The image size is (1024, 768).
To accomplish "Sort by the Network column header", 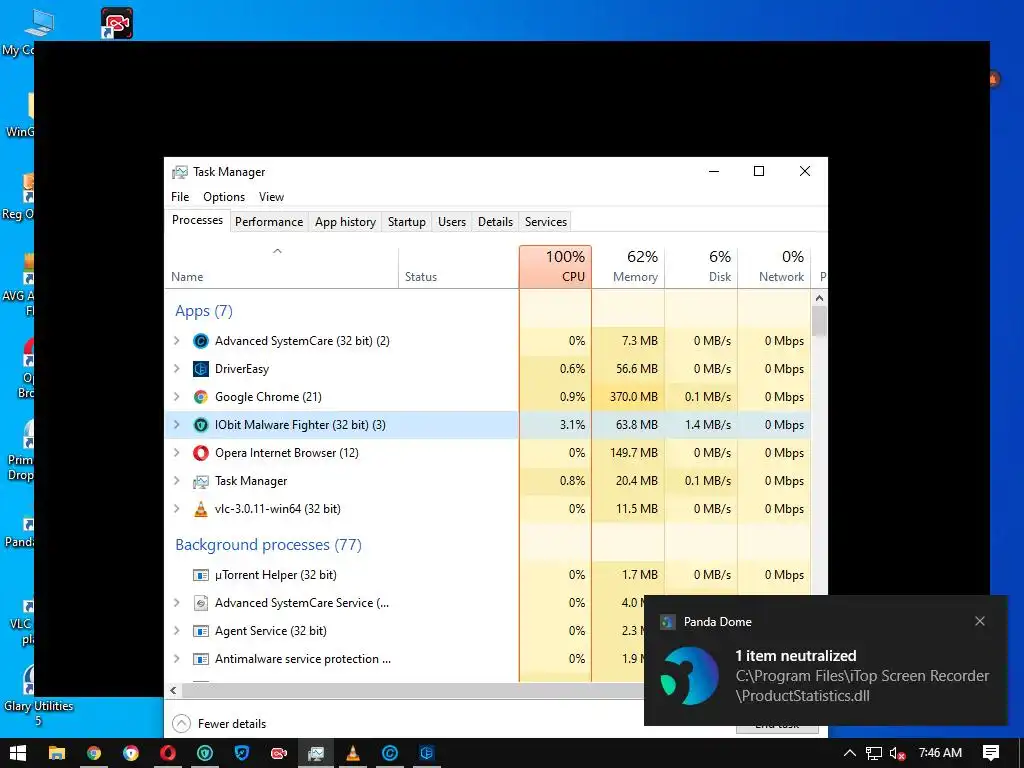I will point(775,266).
